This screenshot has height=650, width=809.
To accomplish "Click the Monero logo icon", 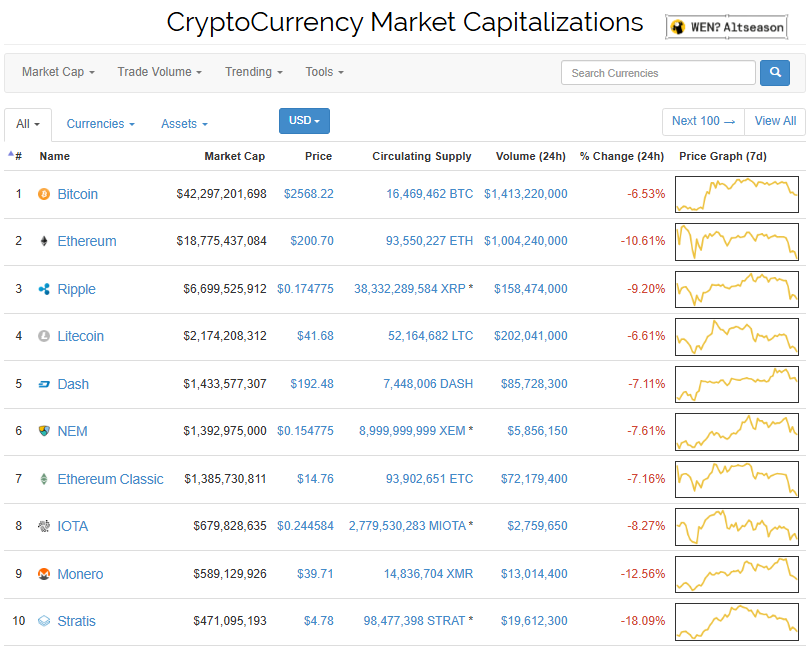I will pos(44,574).
